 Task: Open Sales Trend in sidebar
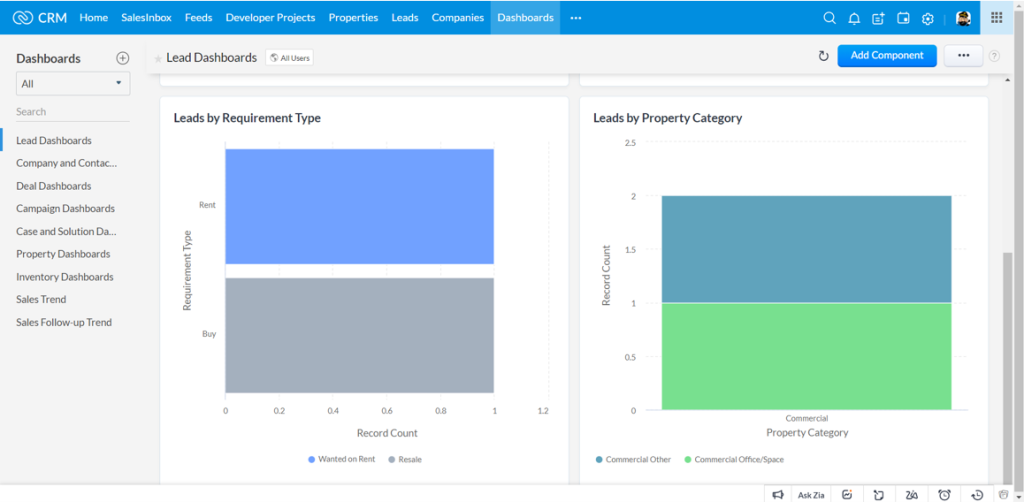[41, 300]
